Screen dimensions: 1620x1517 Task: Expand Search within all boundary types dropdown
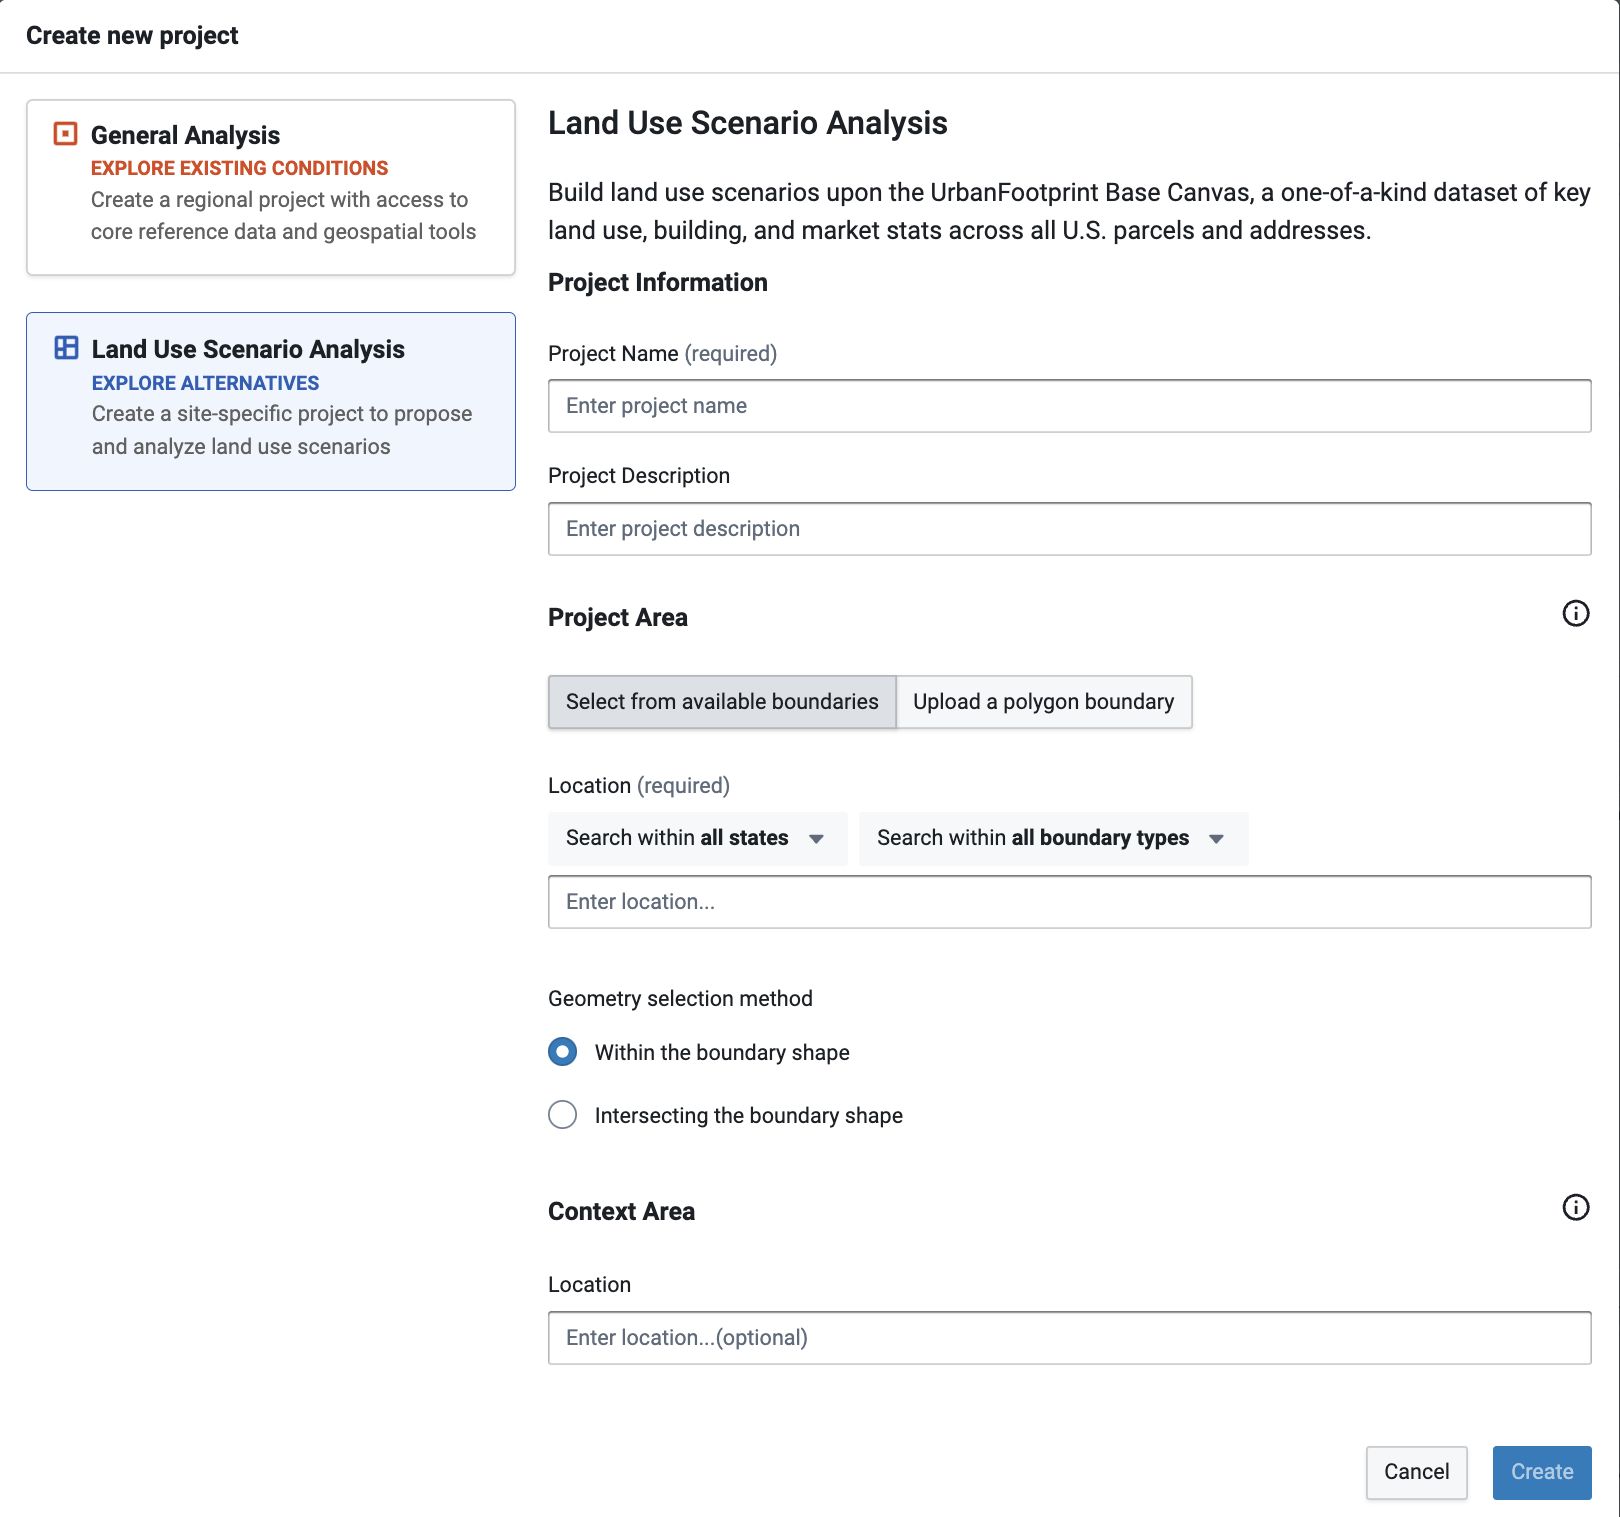click(x=1053, y=838)
